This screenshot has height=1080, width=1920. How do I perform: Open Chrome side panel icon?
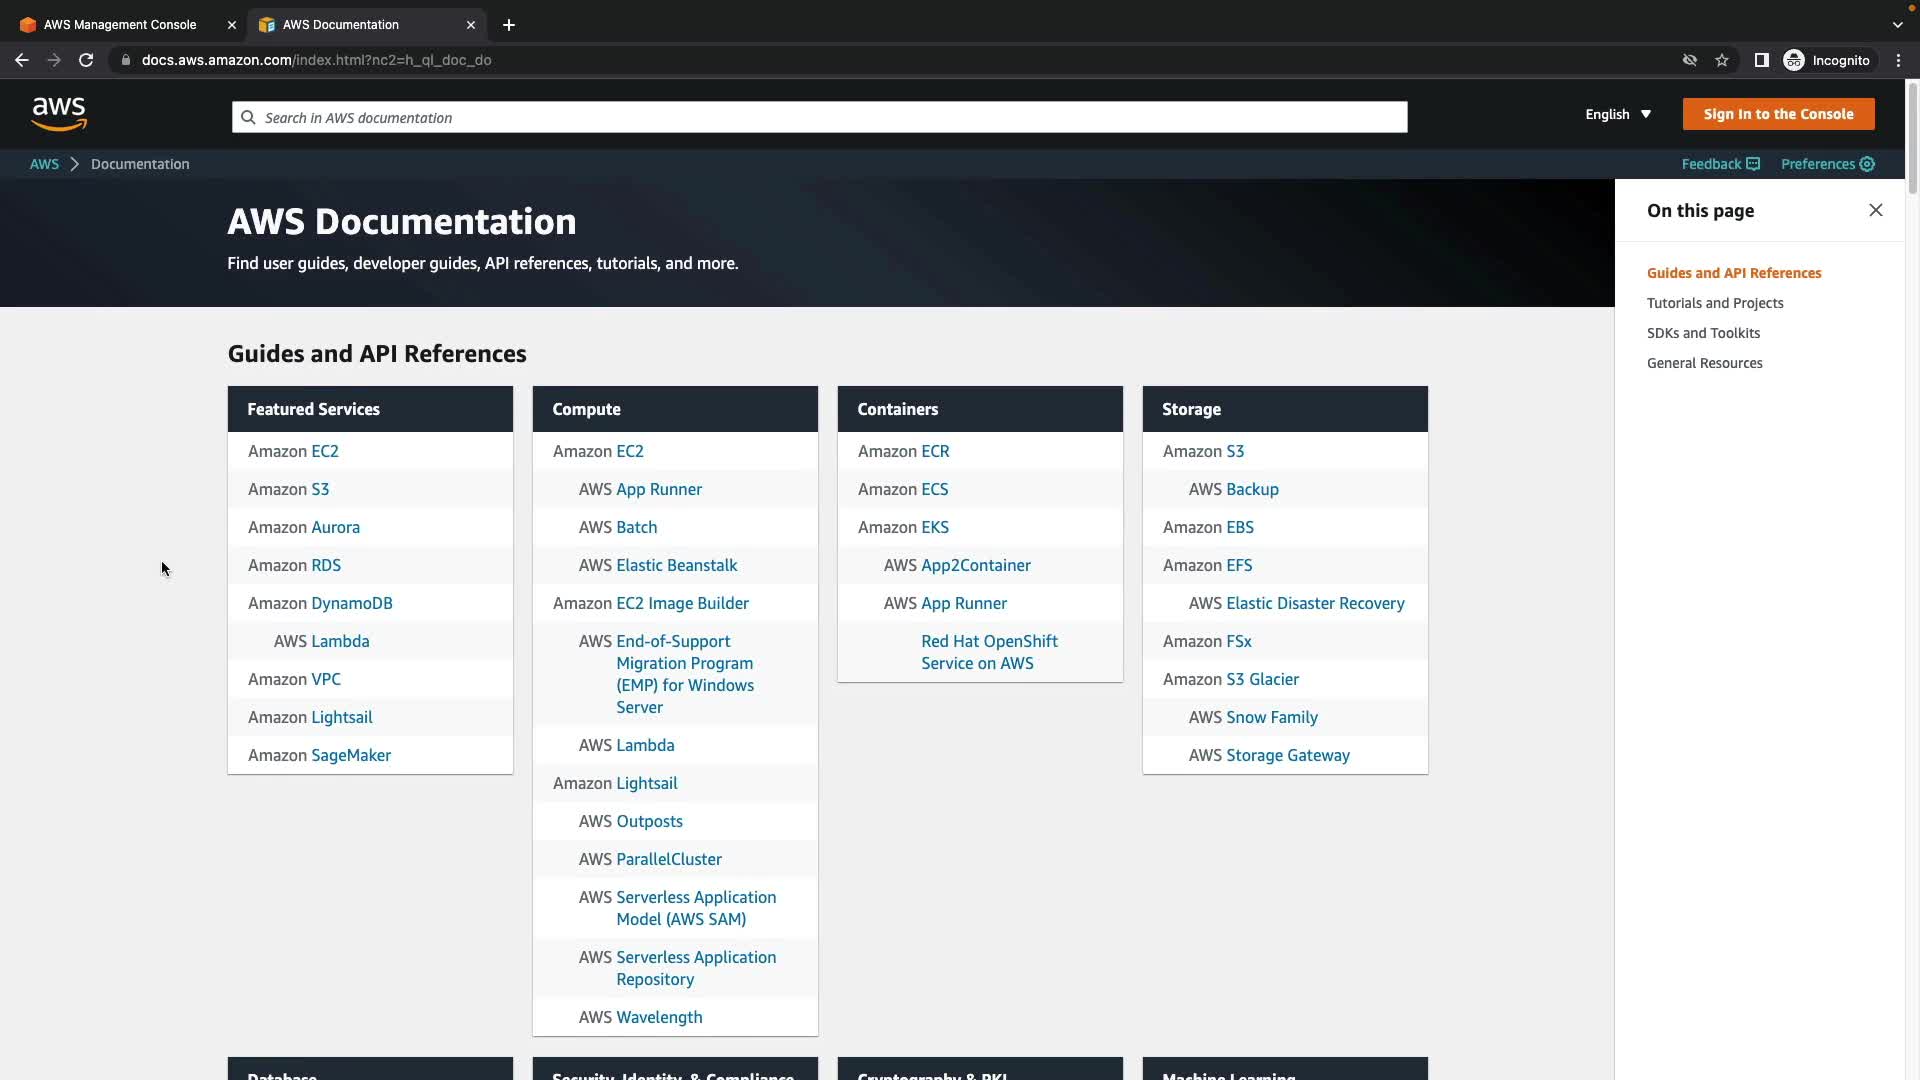[1761, 60]
